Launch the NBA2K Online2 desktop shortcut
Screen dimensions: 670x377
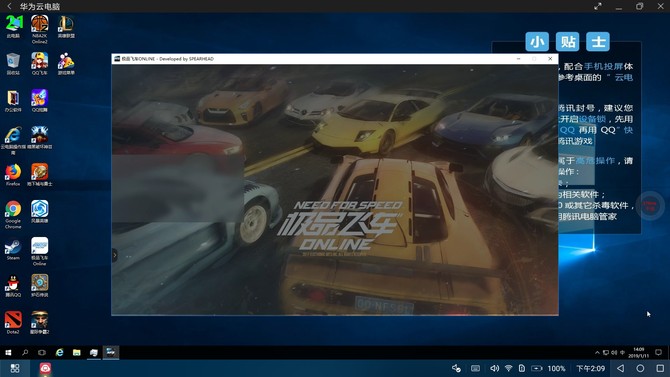(x=39, y=29)
